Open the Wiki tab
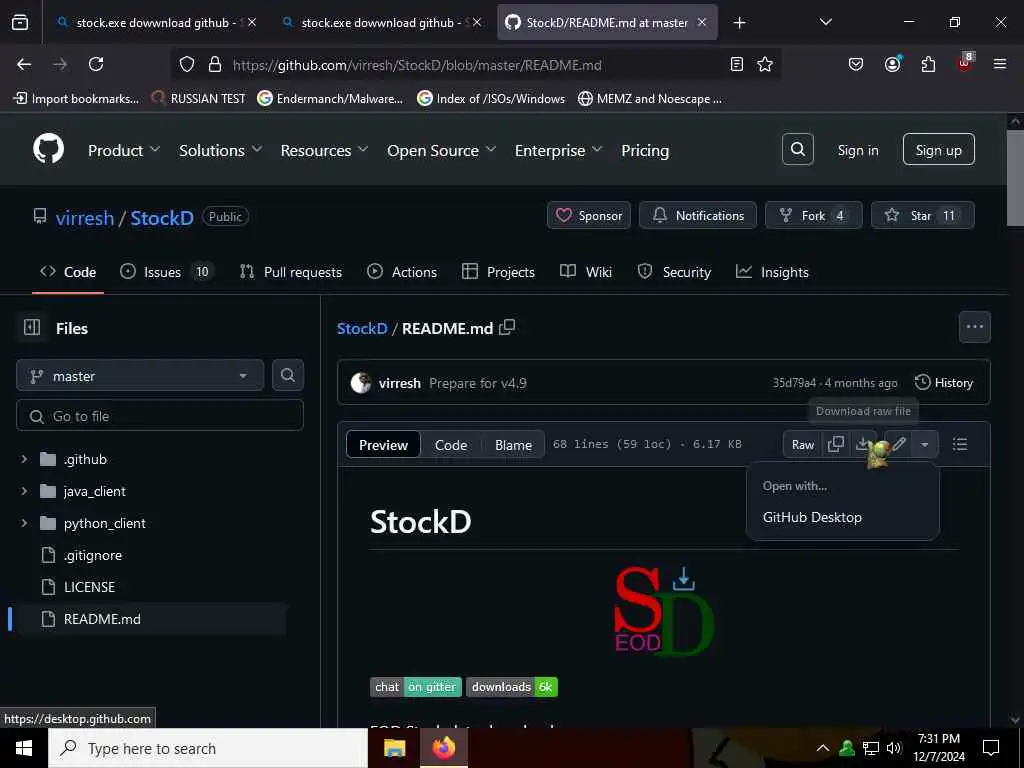1024x768 pixels. 586,272
